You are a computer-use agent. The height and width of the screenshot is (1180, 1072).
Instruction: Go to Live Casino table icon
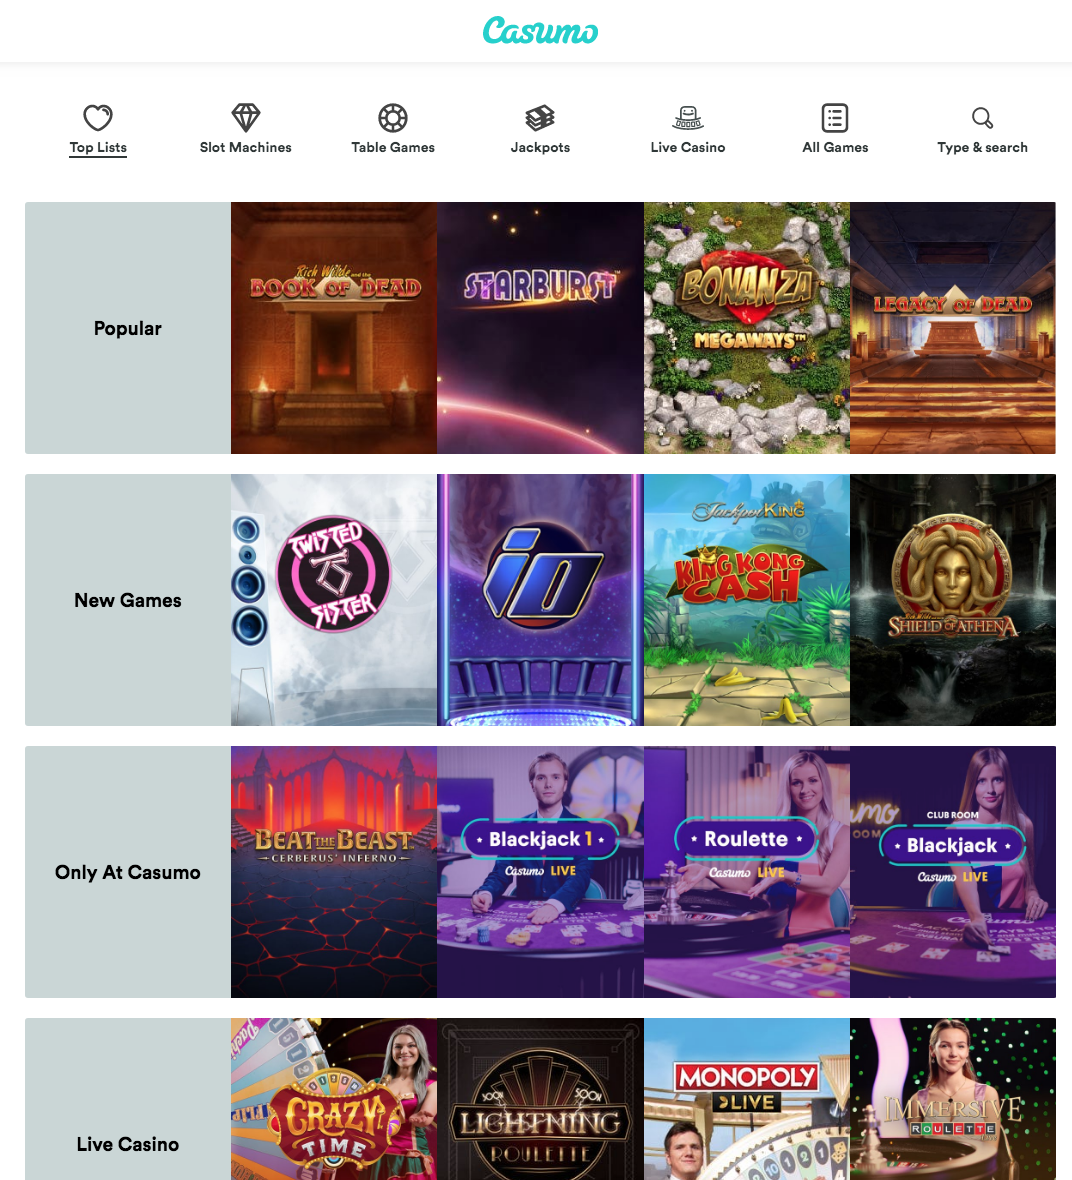coord(688,117)
